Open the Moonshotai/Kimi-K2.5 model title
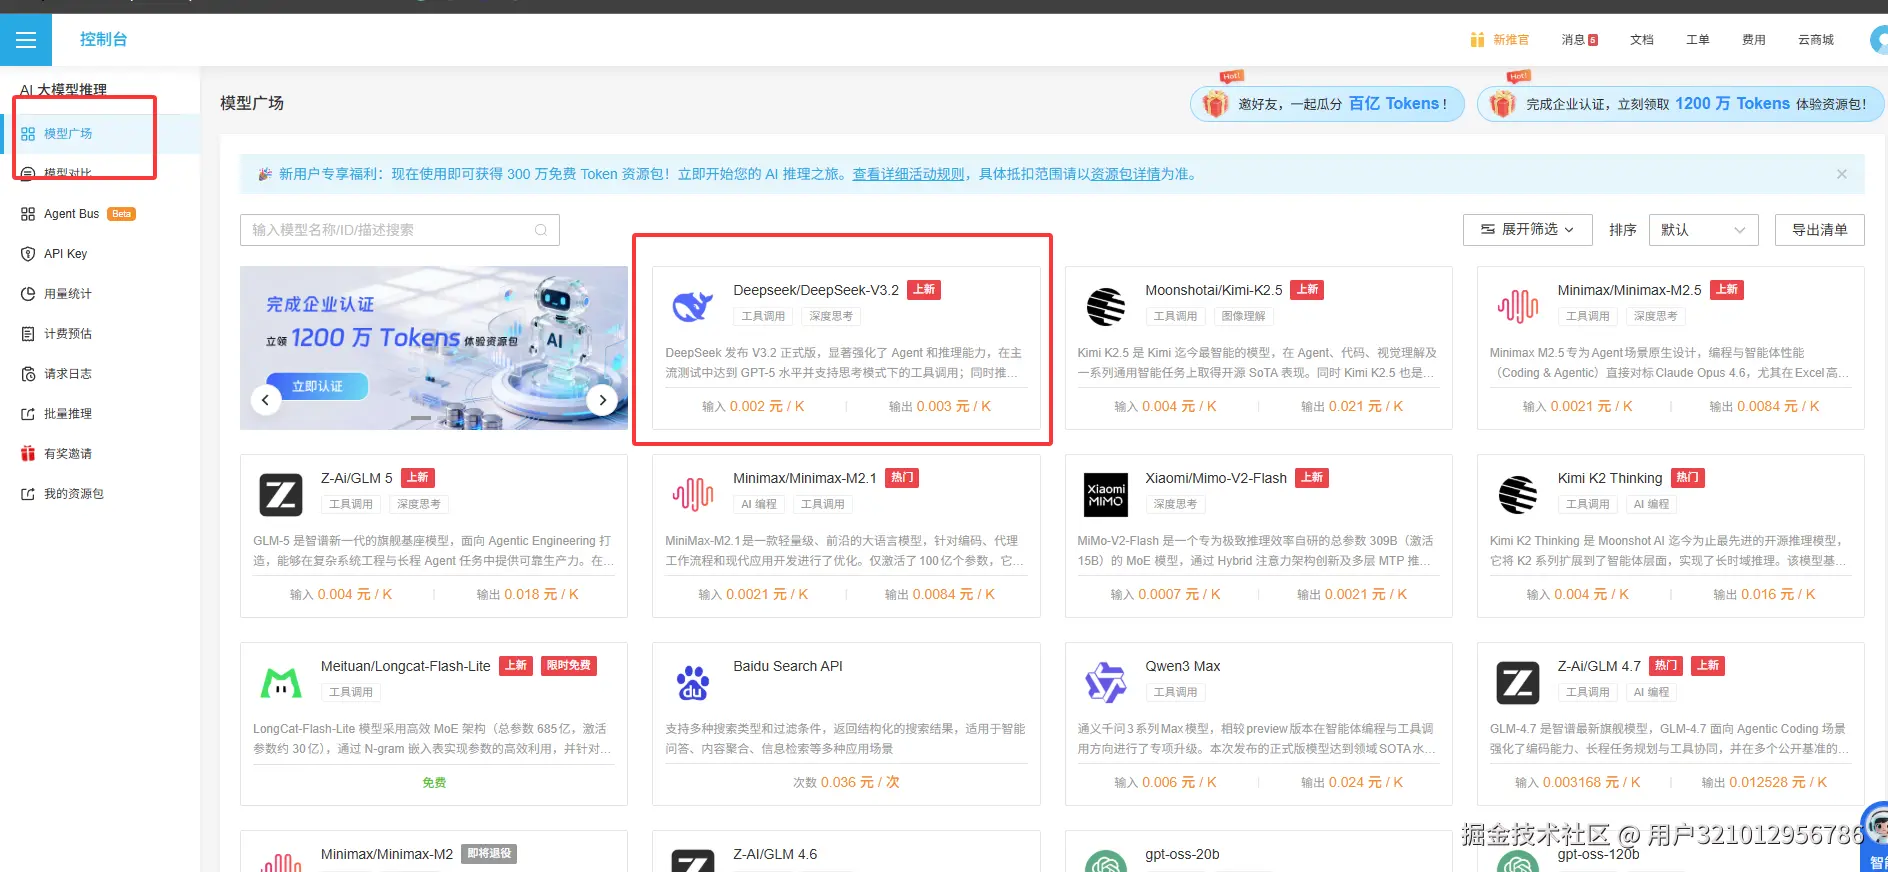The width and height of the screenshot is (1888, 872). tap(1213, 290)
